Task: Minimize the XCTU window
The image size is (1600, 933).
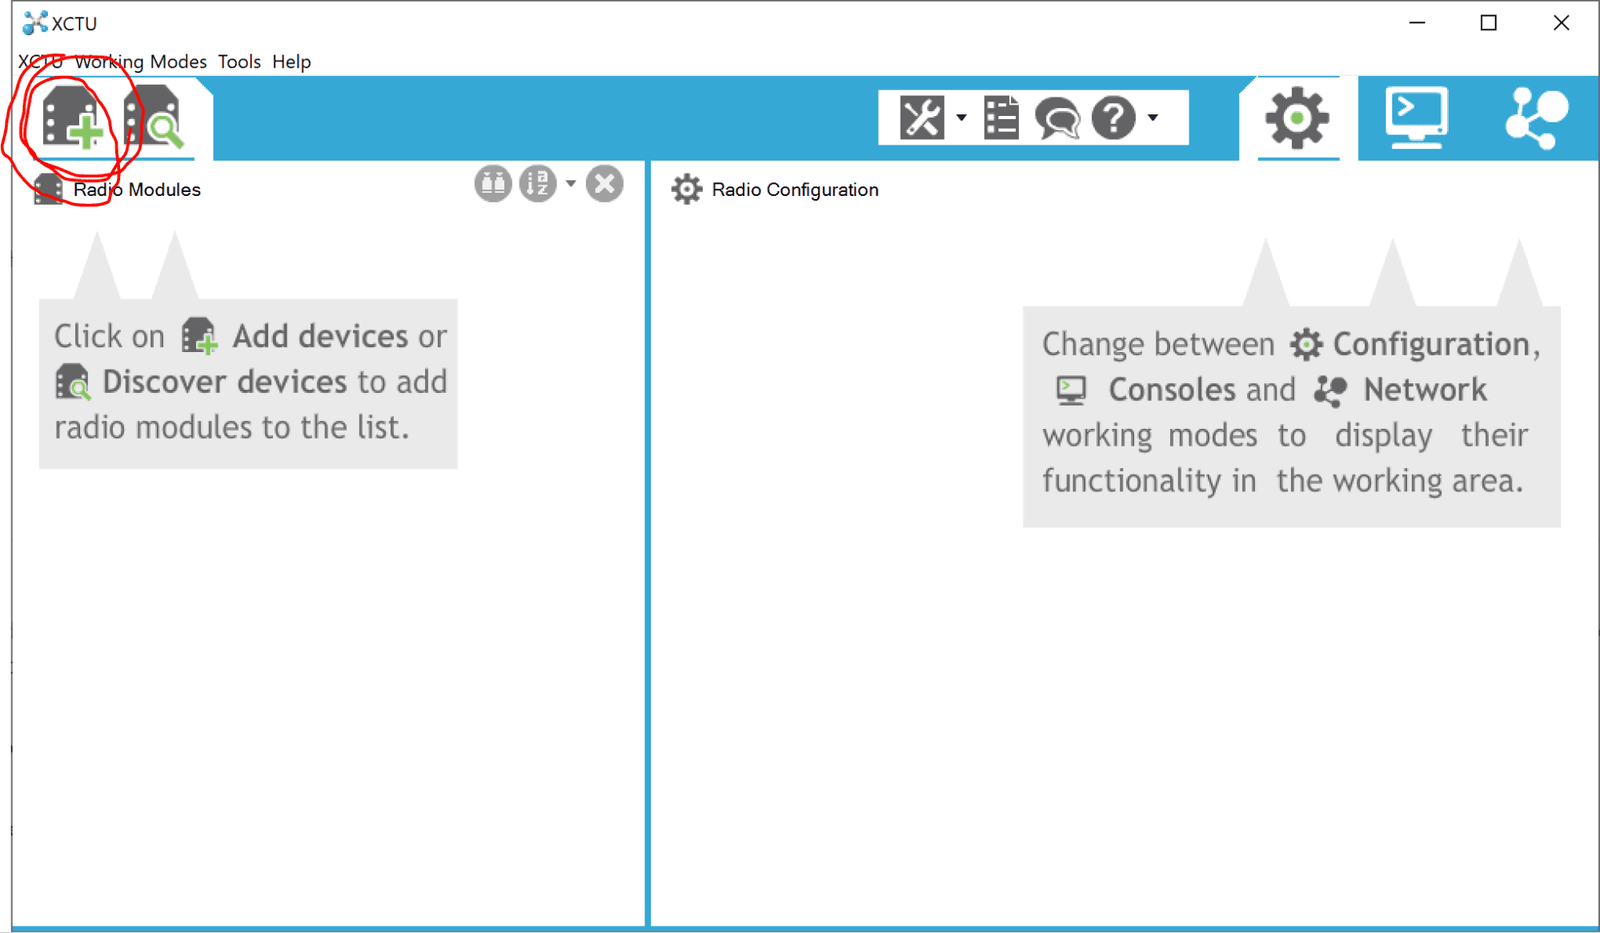Action: [x=1417, y=23]
